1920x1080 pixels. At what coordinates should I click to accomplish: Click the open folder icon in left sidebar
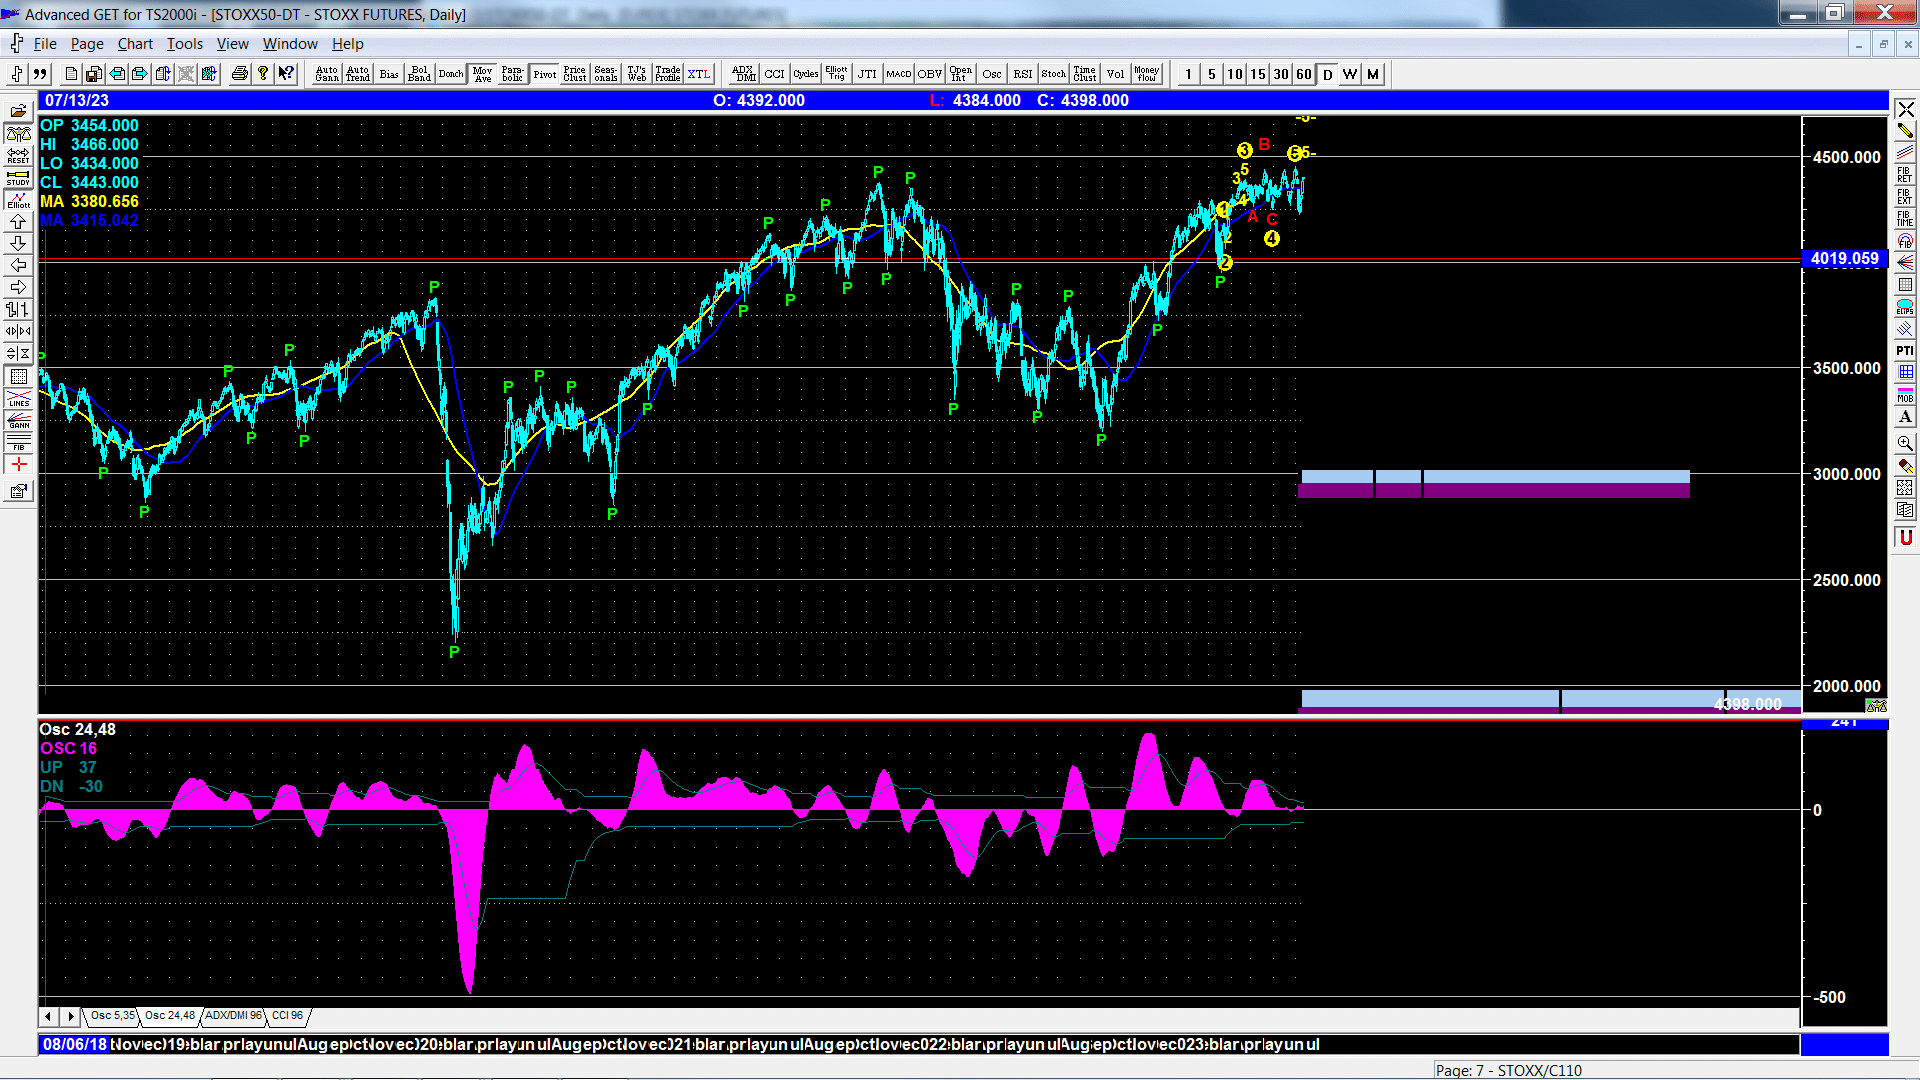(x=19, y=111)
